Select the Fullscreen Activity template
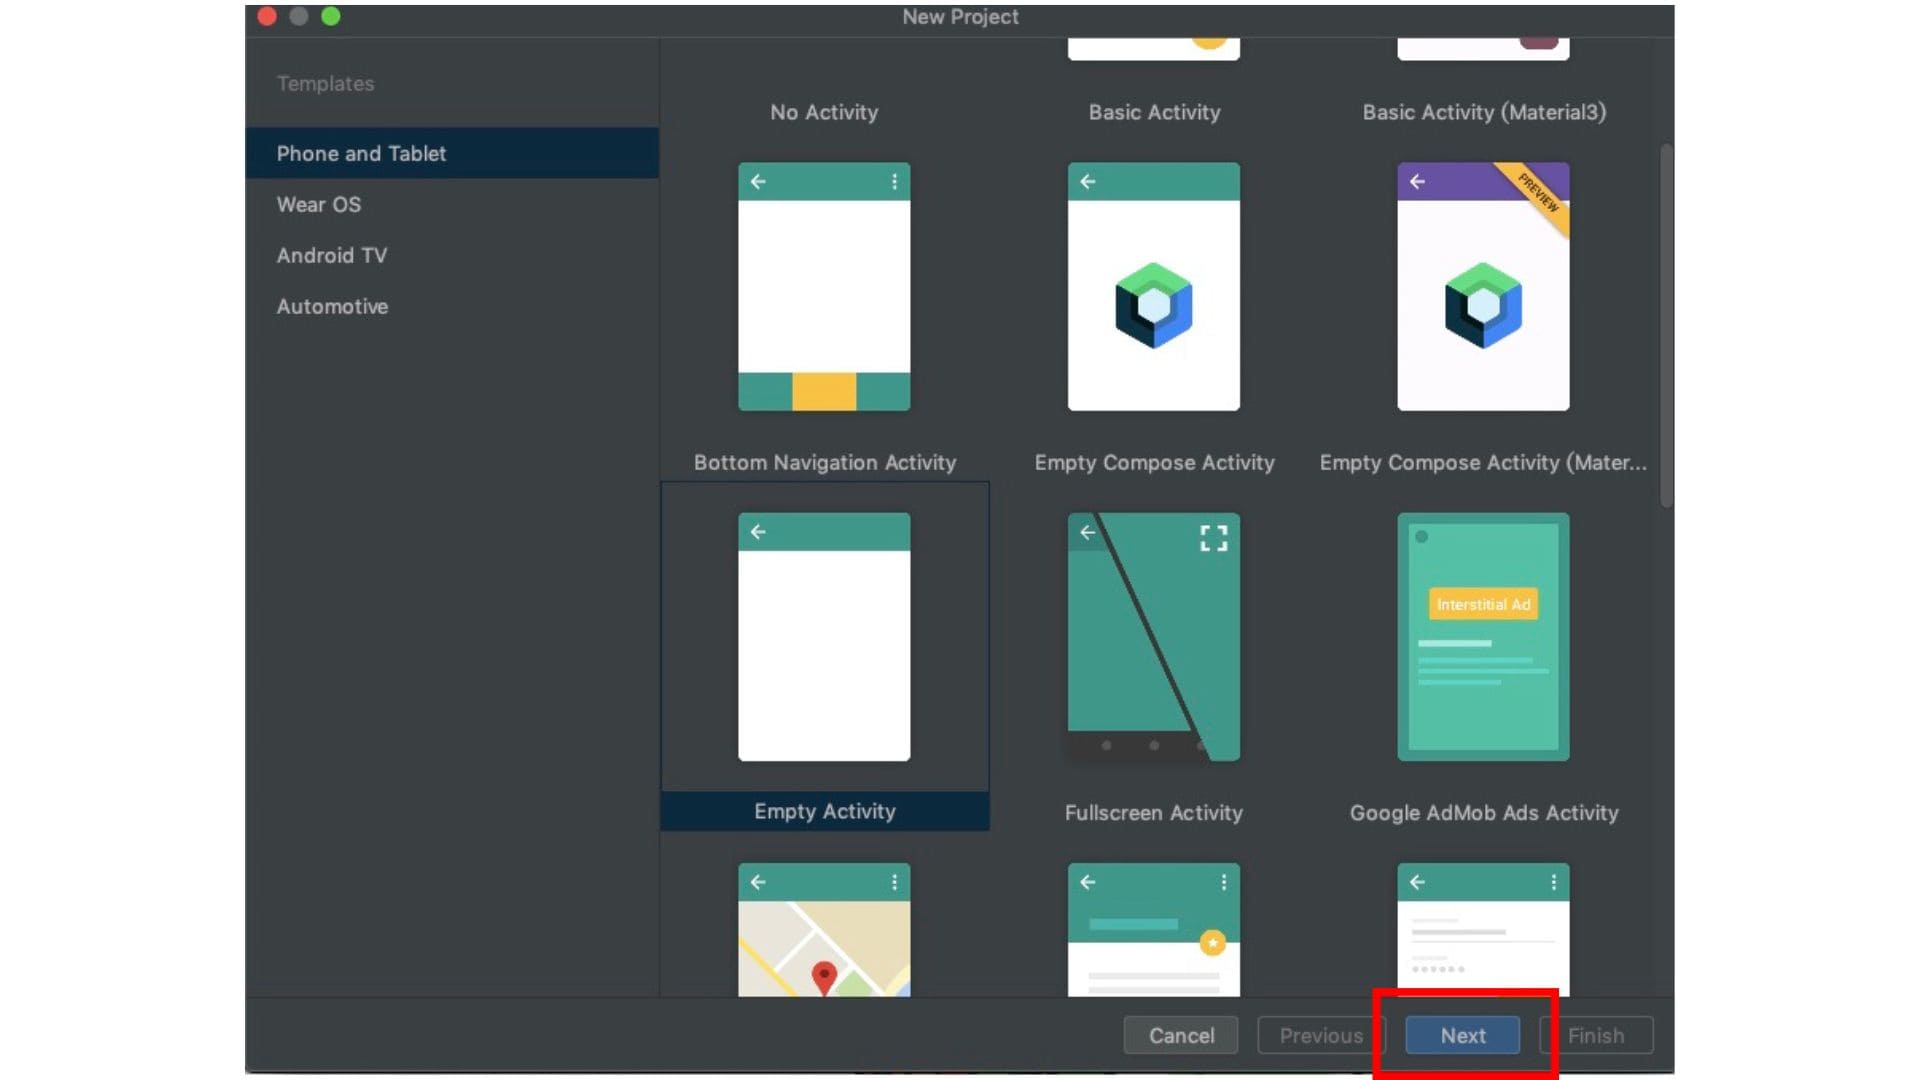1920x1080 pixels. (1153, 635)
